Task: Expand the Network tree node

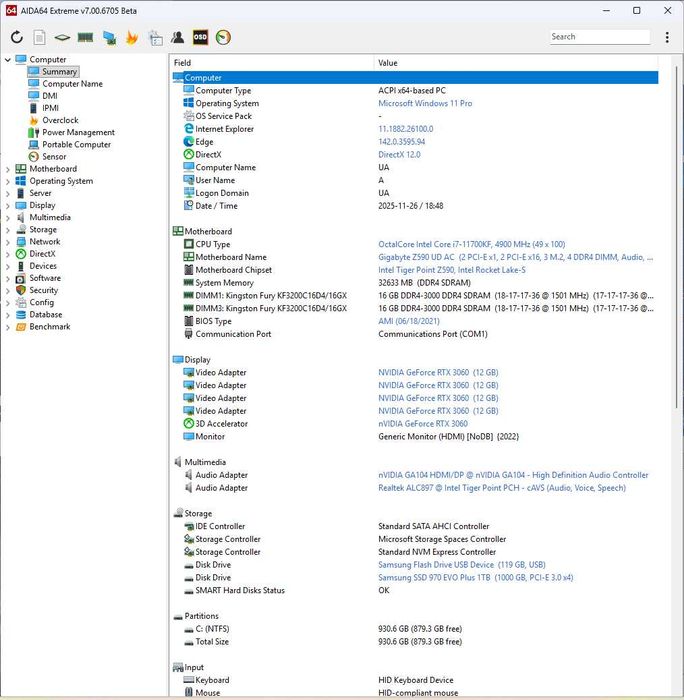Action: [x=8, y=242]
